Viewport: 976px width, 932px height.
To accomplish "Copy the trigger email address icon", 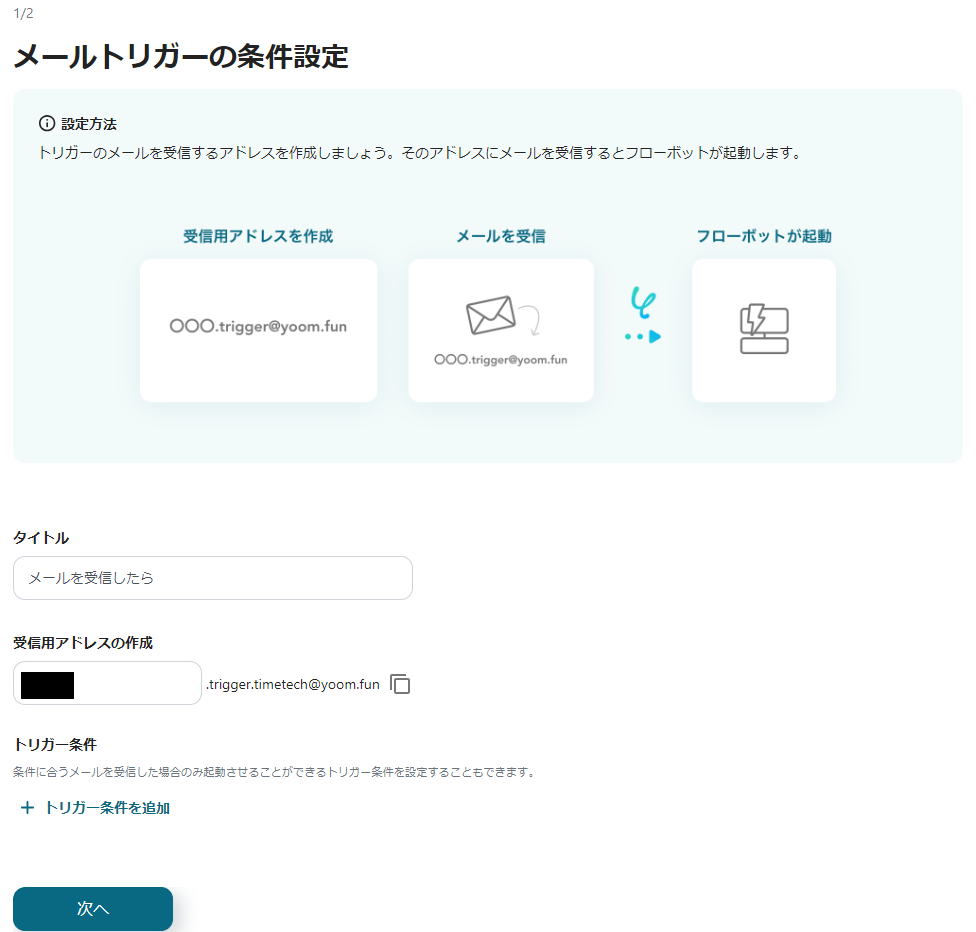I will click(x=400, y=684).
